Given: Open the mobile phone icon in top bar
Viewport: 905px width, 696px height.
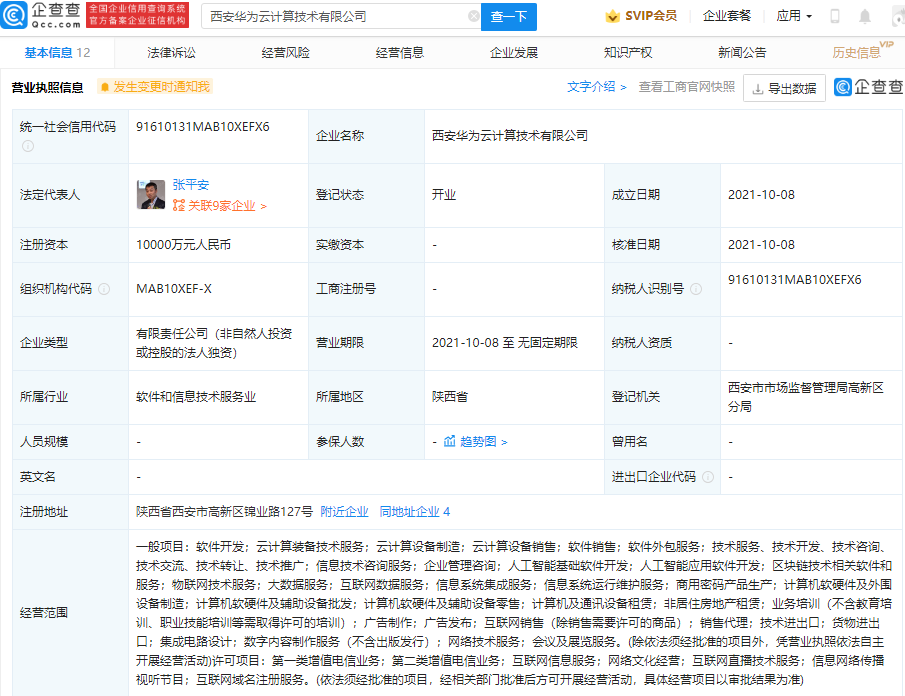Looking at the screenshot, I should point(835,16).
